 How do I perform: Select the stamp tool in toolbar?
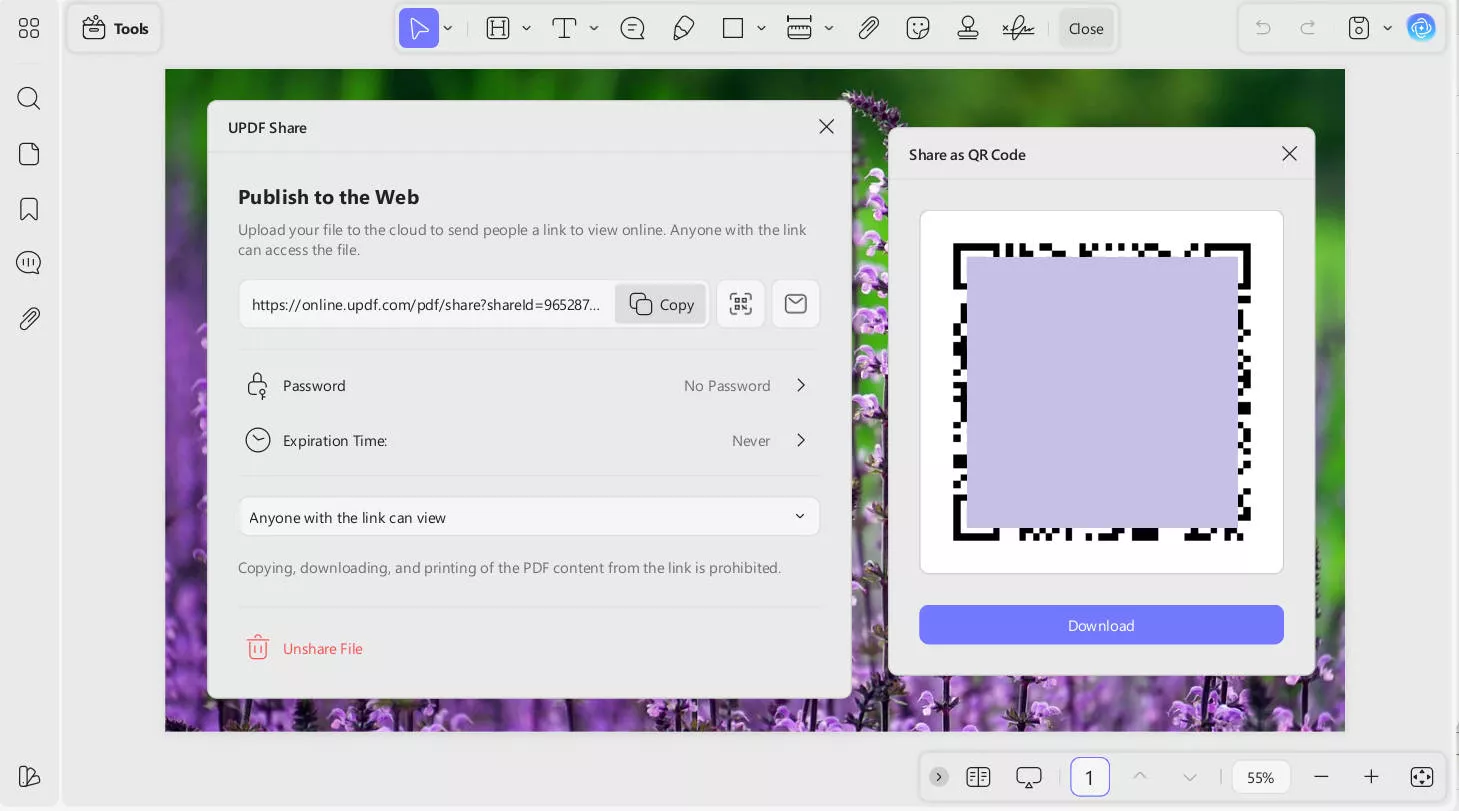click(x=967, y=28)
